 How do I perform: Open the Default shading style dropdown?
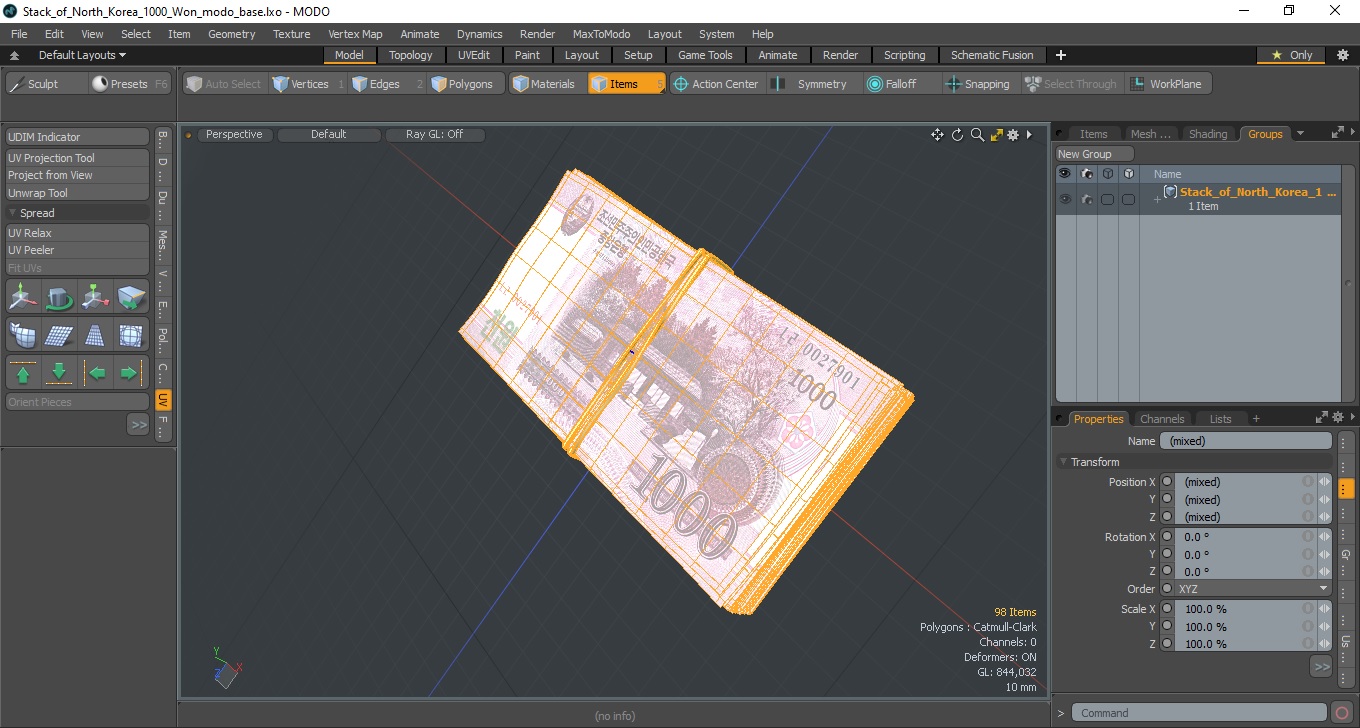click(328, 135)
